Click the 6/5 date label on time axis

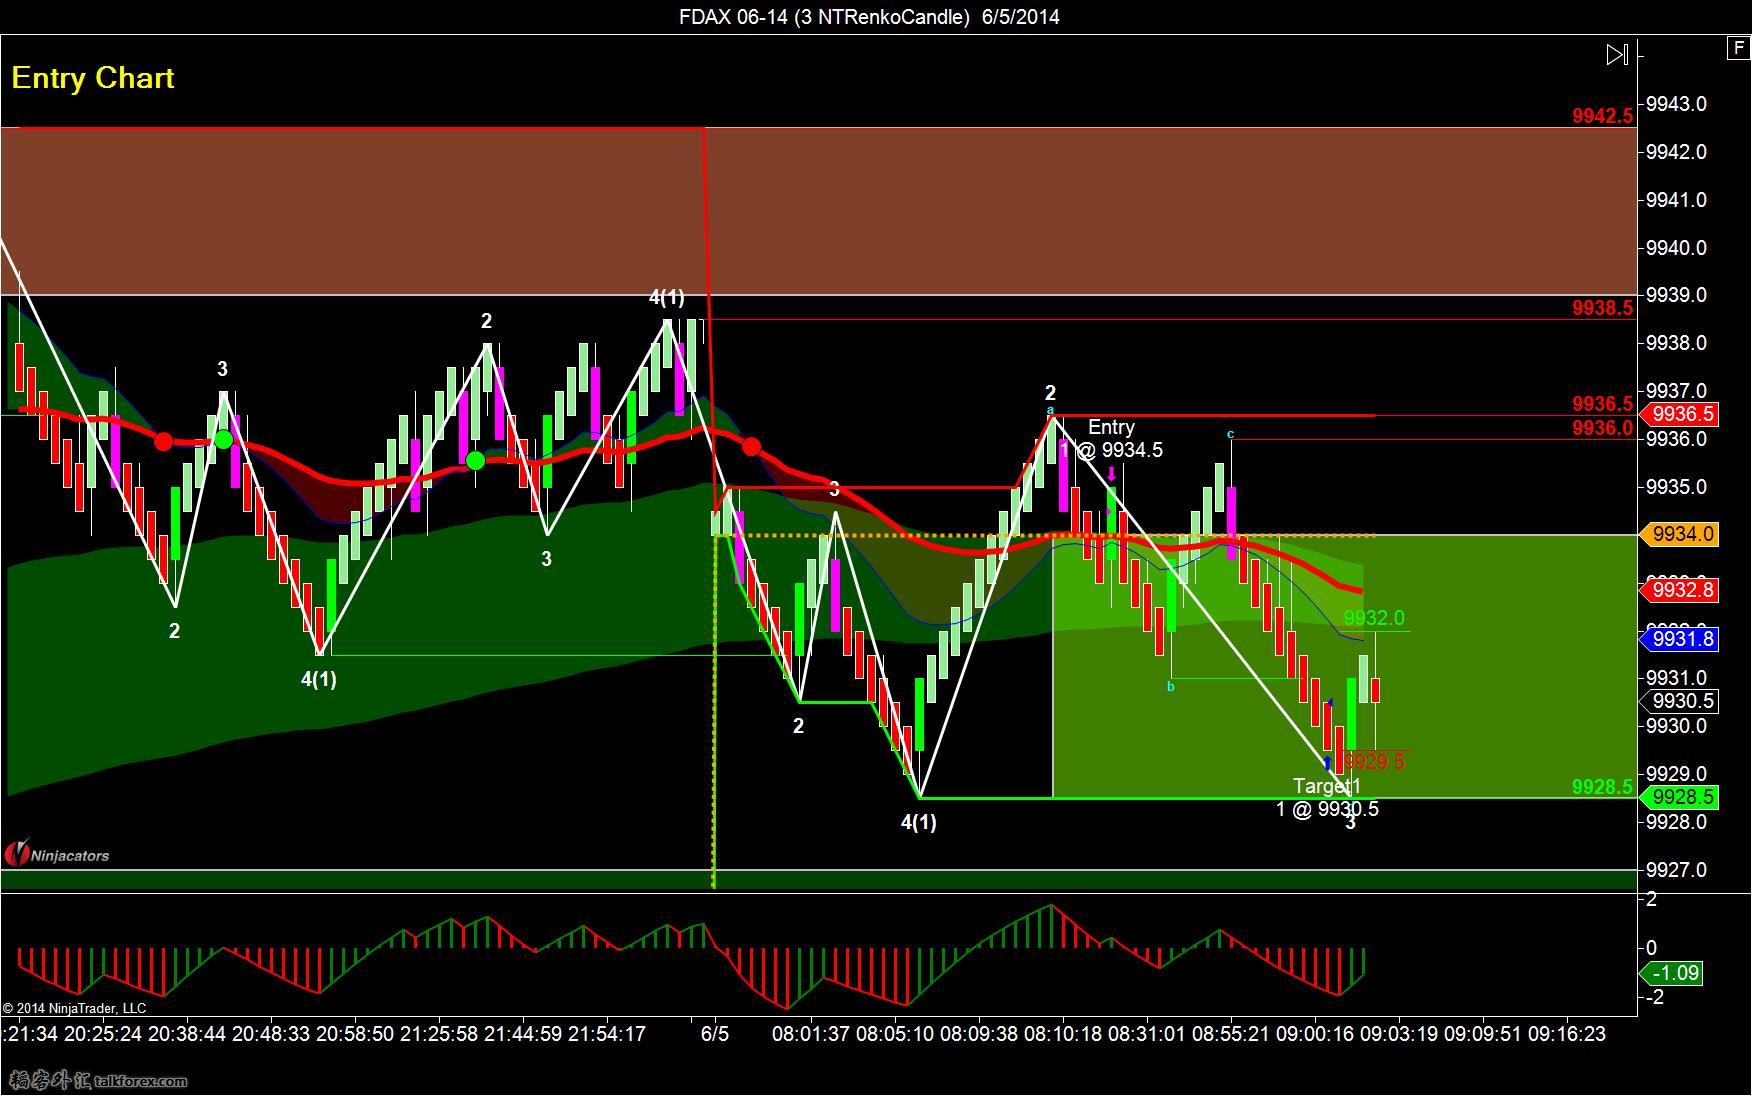(715, 1034)
